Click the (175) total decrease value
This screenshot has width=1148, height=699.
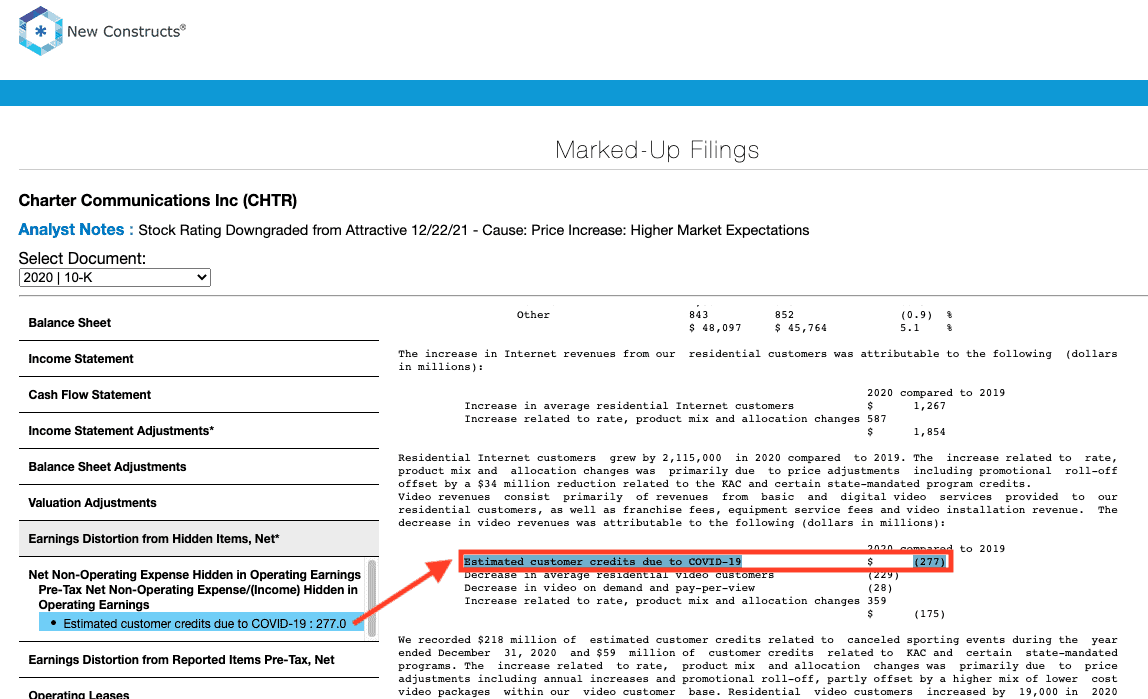click(930, 614)
